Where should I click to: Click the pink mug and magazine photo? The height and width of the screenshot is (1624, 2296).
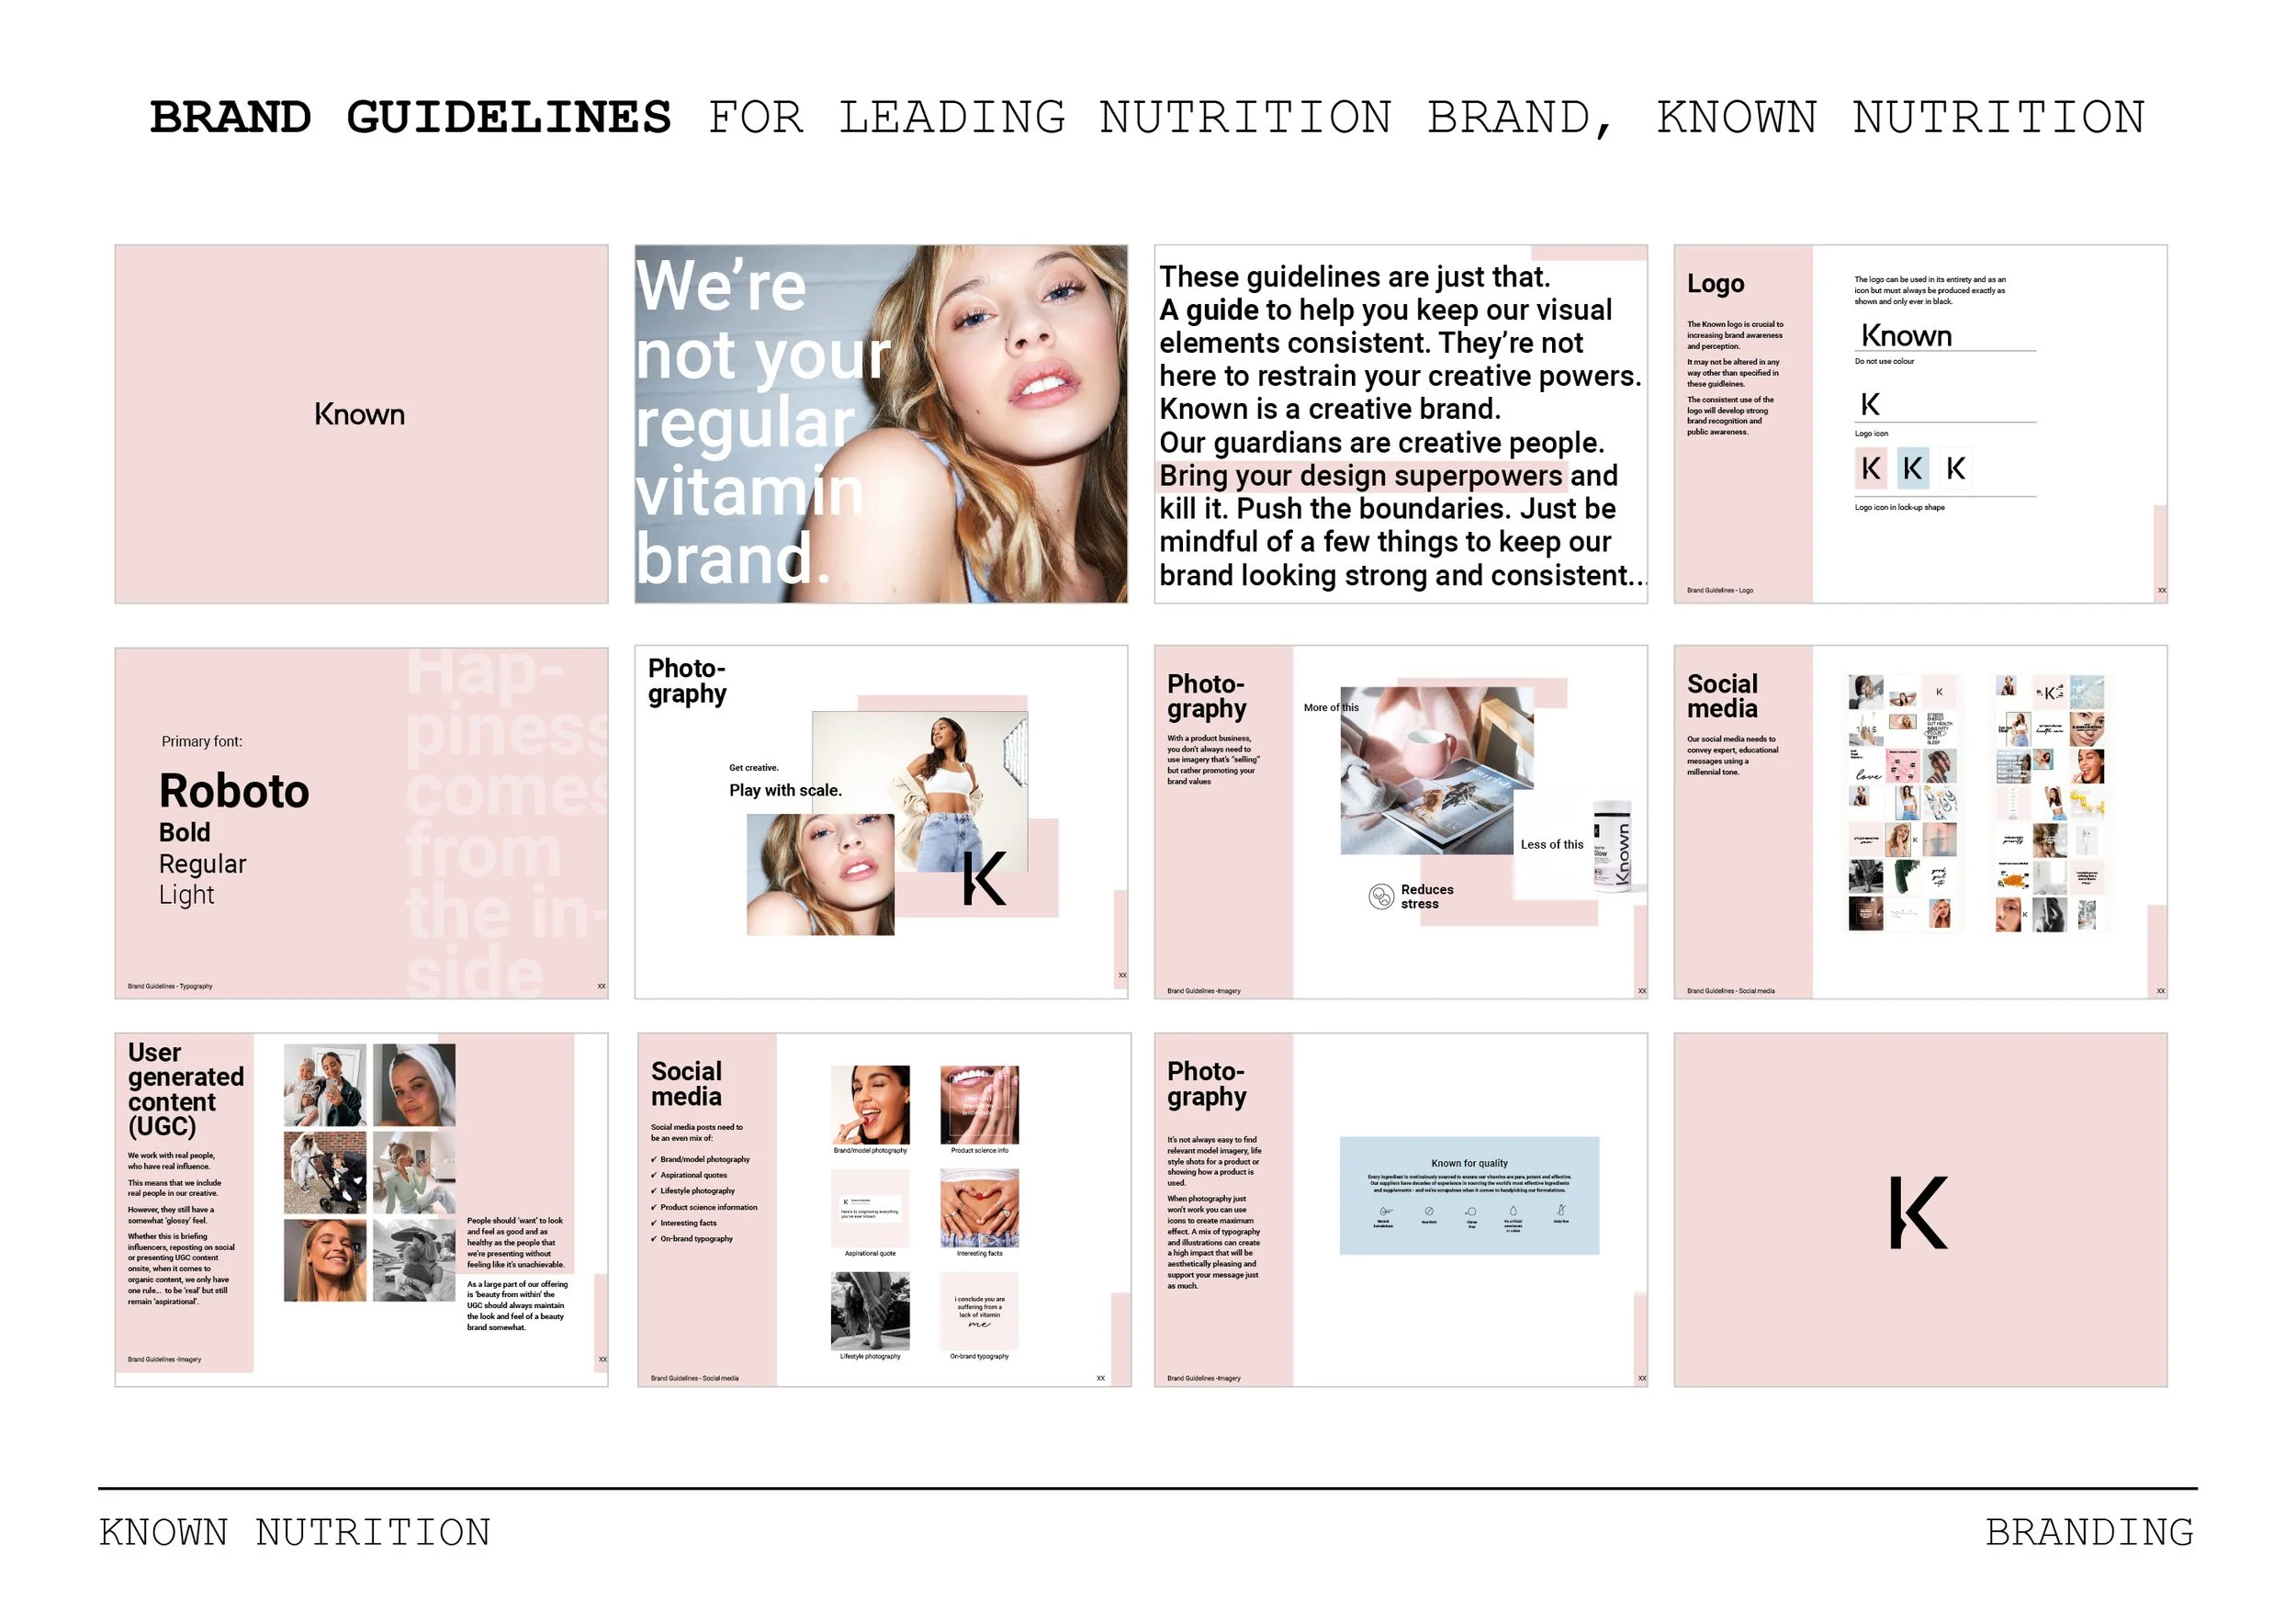[1436, 770]
